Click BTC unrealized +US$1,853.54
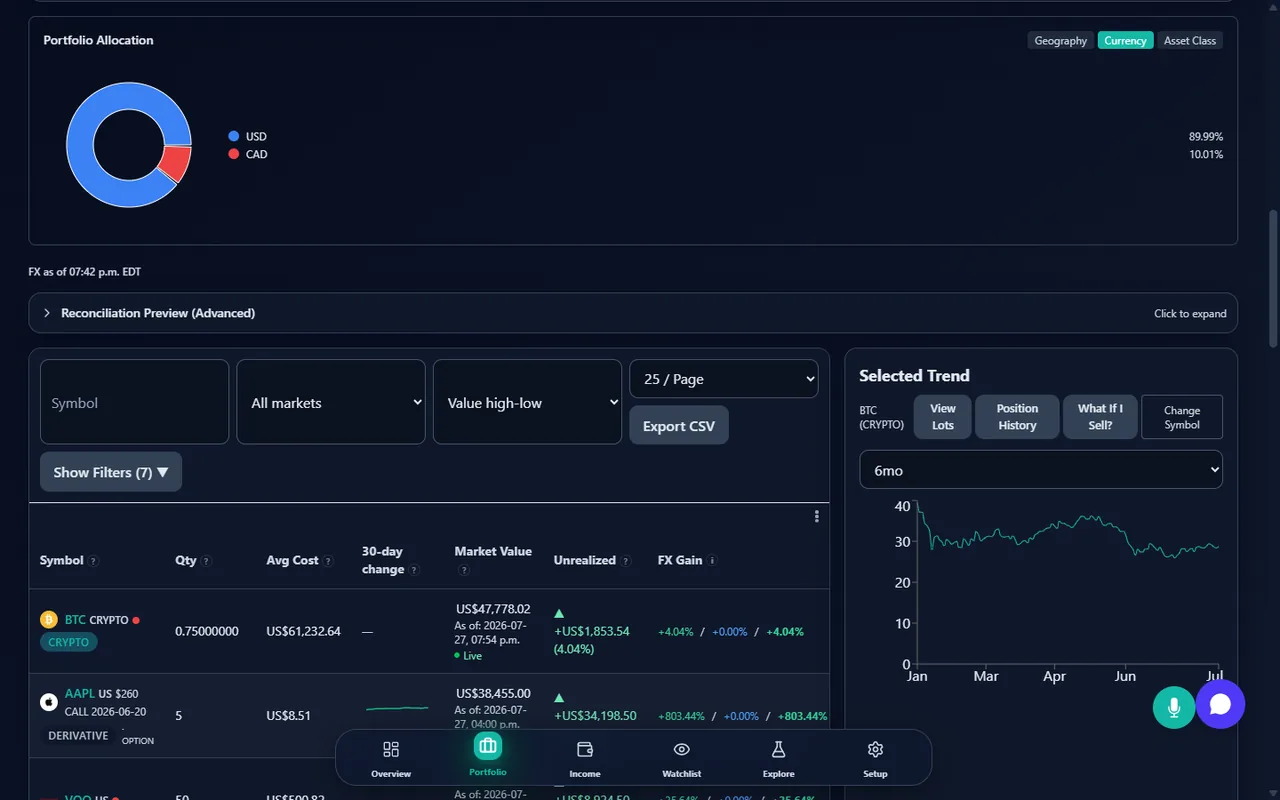Screen dimensions: 1280x800 point(592,631)
